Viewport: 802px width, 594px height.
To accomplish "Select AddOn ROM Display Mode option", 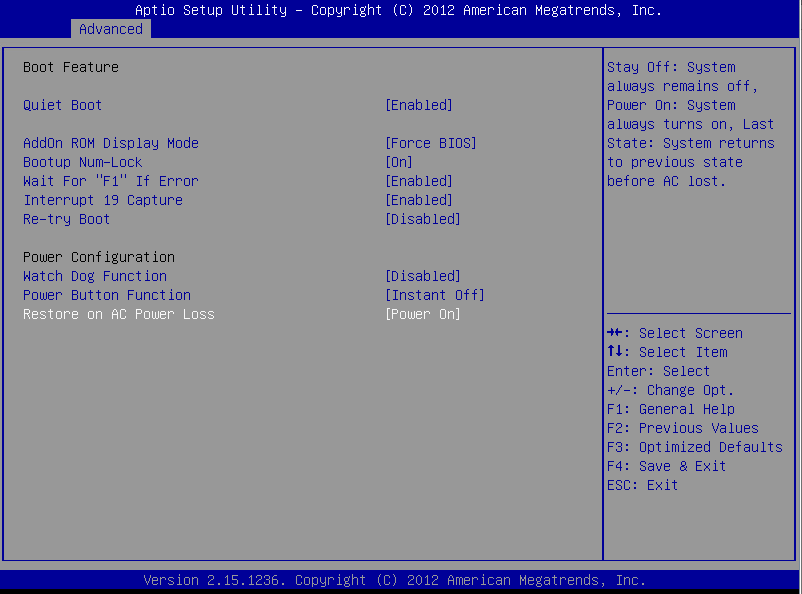I will [x=110, y=143].
